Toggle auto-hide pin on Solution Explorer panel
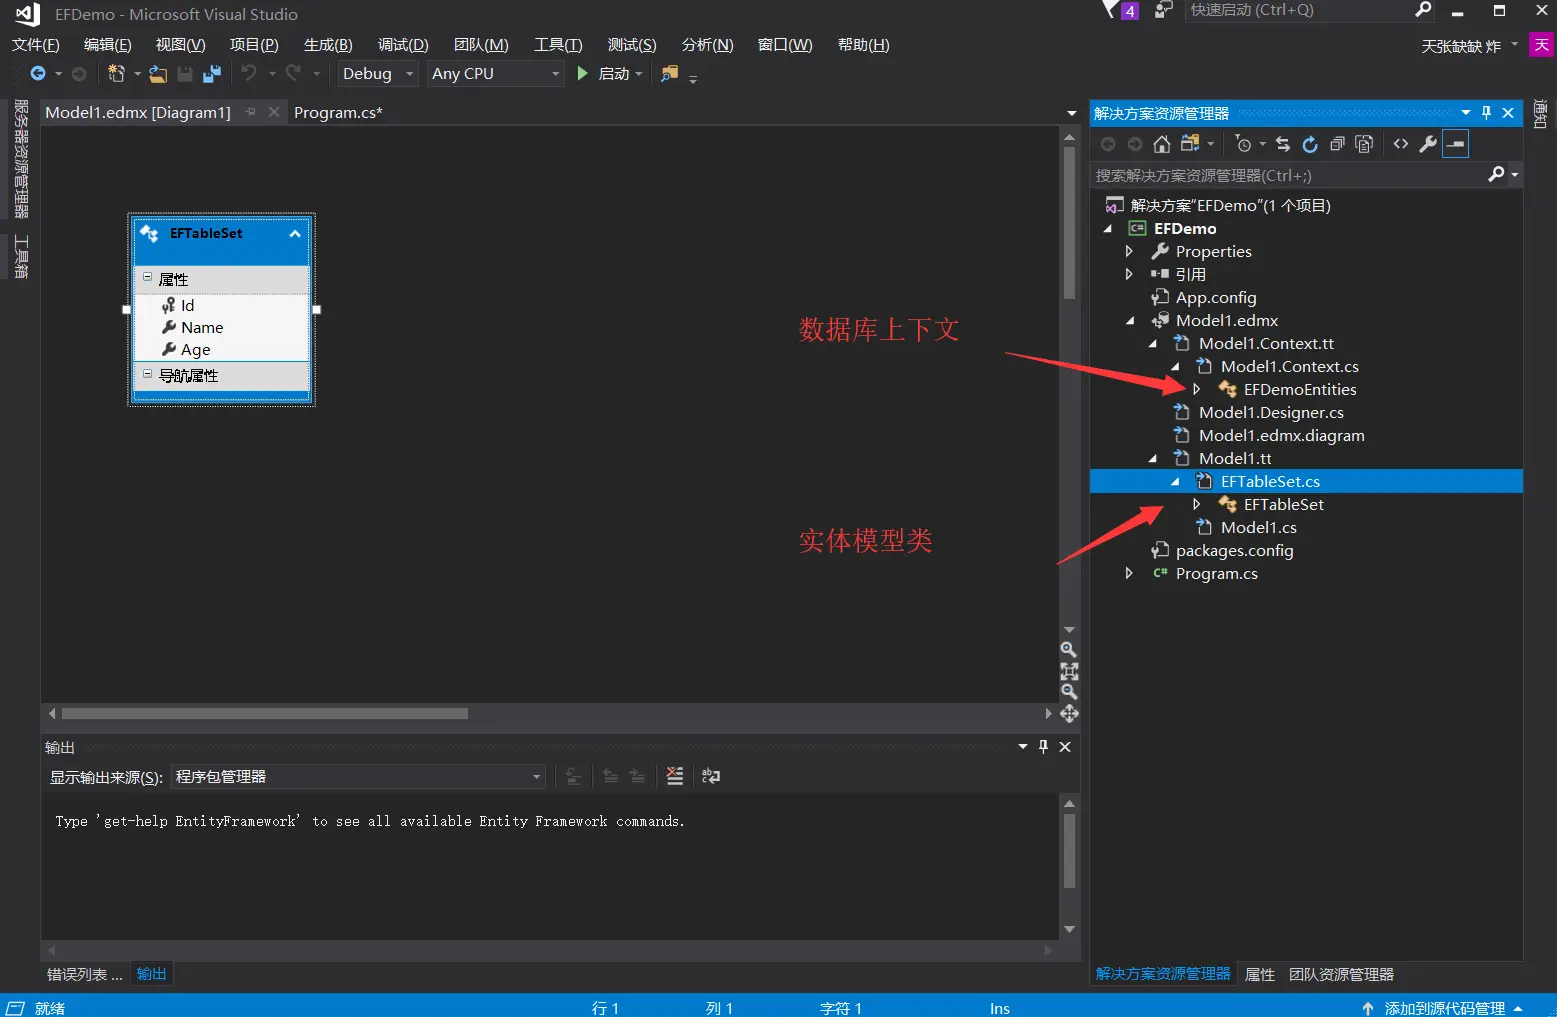Screen dimensions: 1557x1017 [x=1486, y=113]
